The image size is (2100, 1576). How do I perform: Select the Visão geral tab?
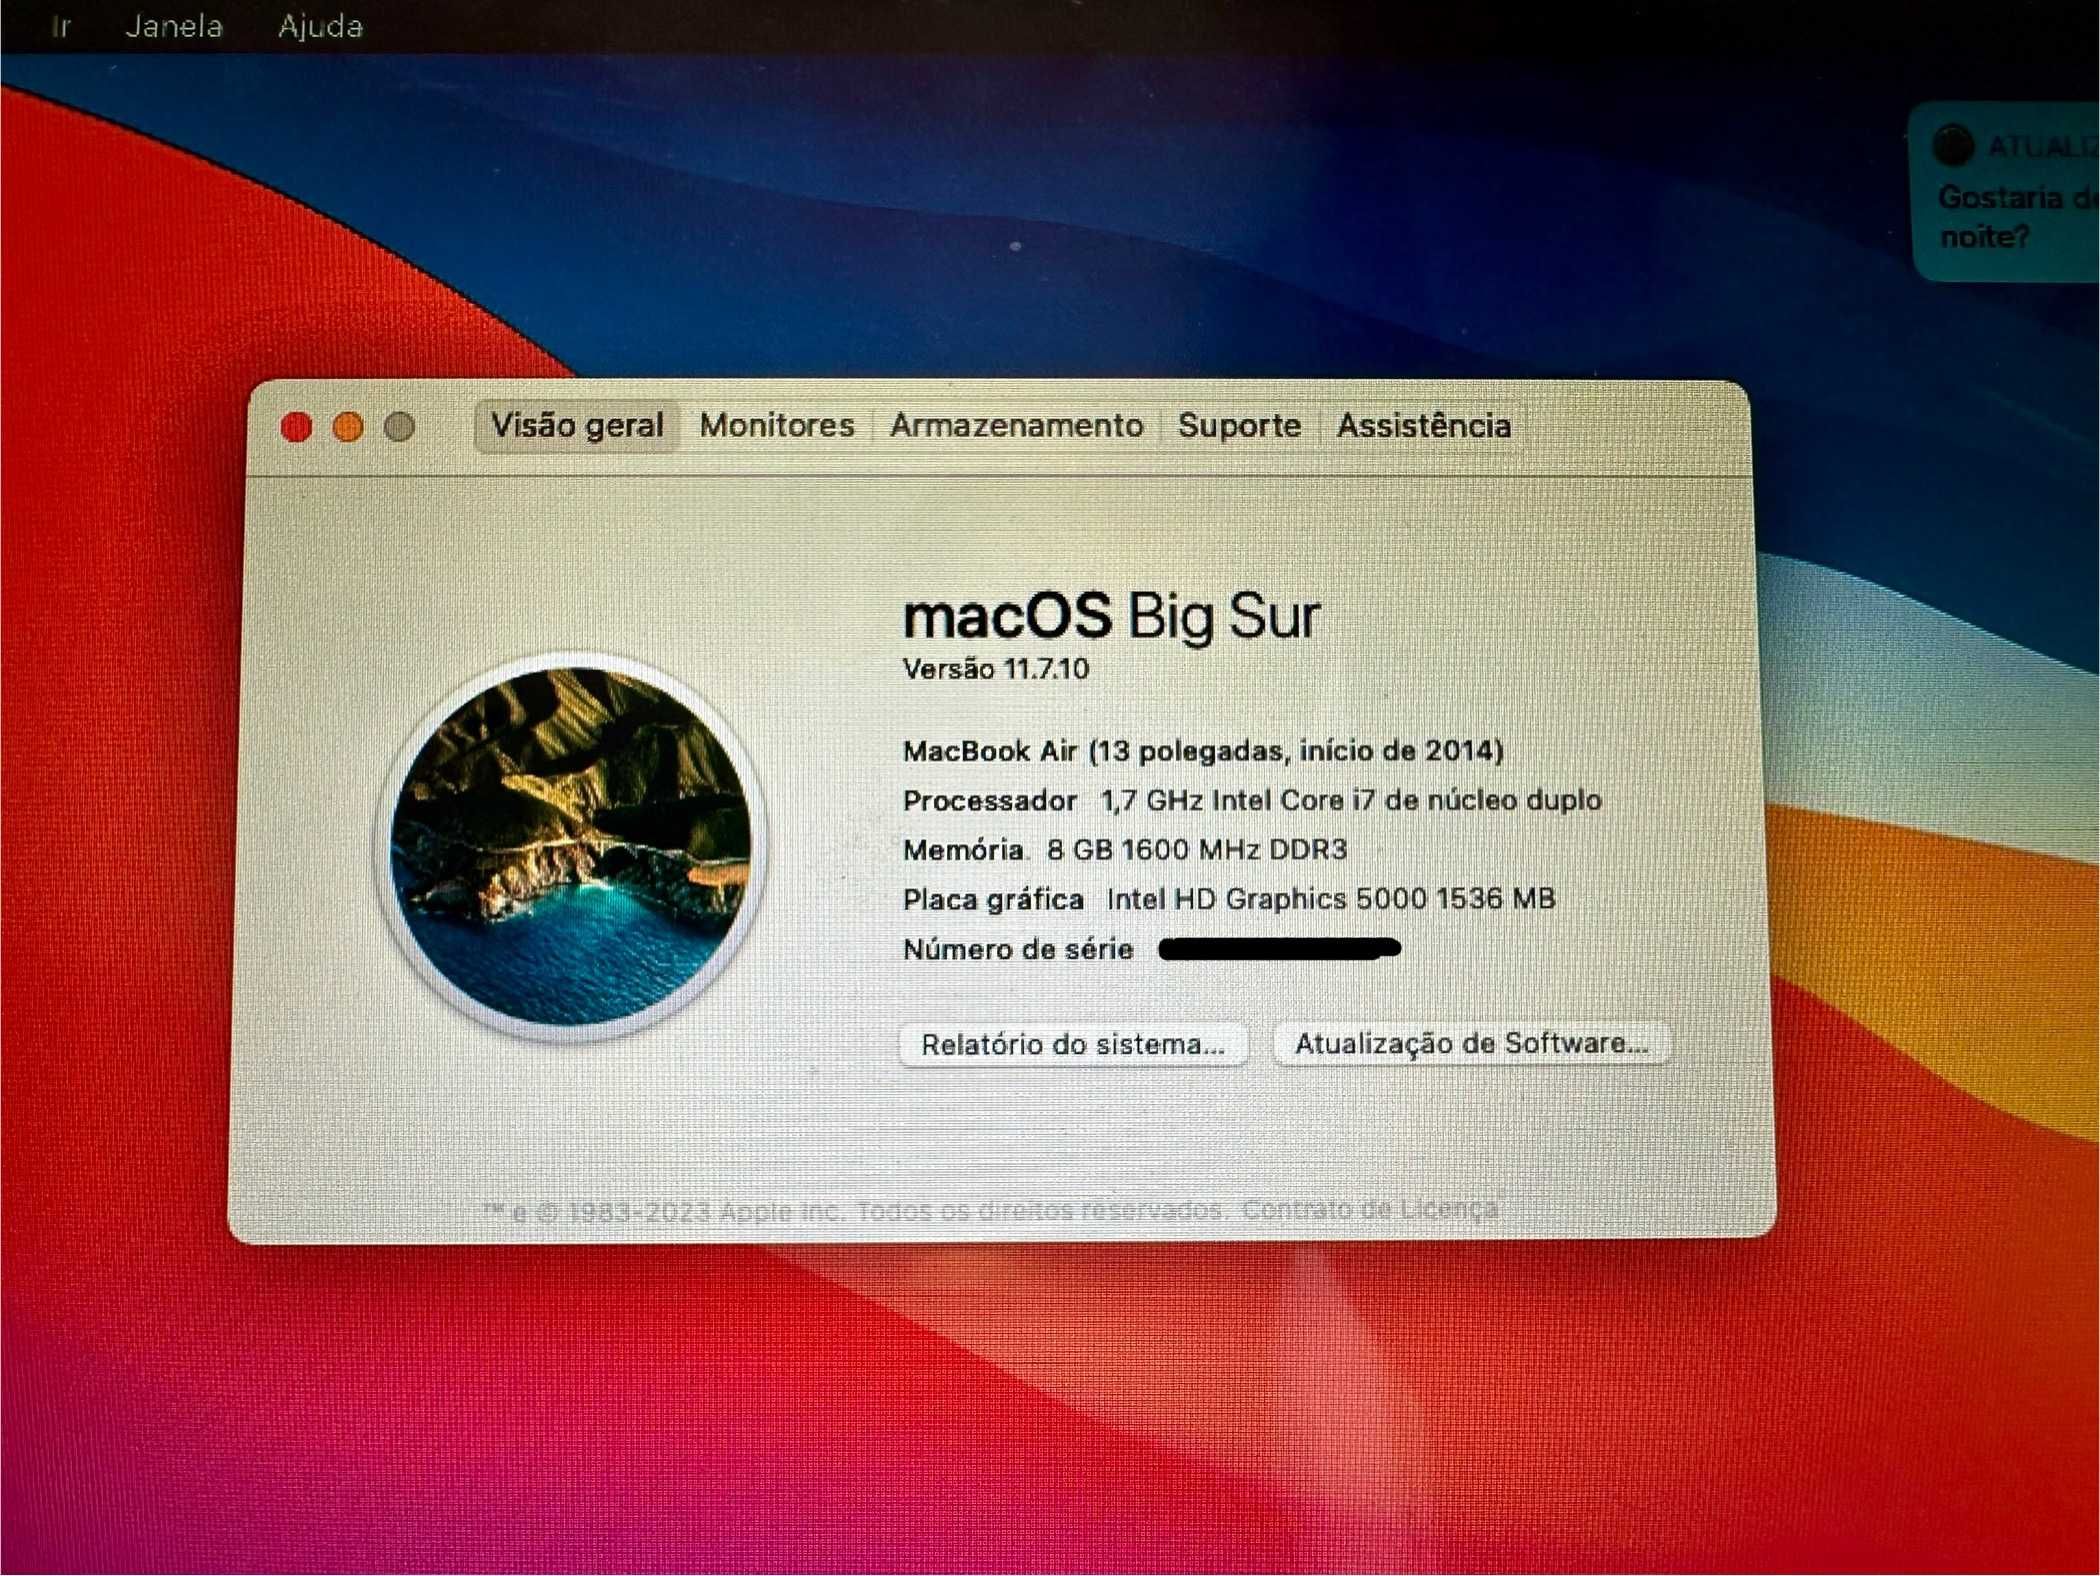click(x=577, y=425)
